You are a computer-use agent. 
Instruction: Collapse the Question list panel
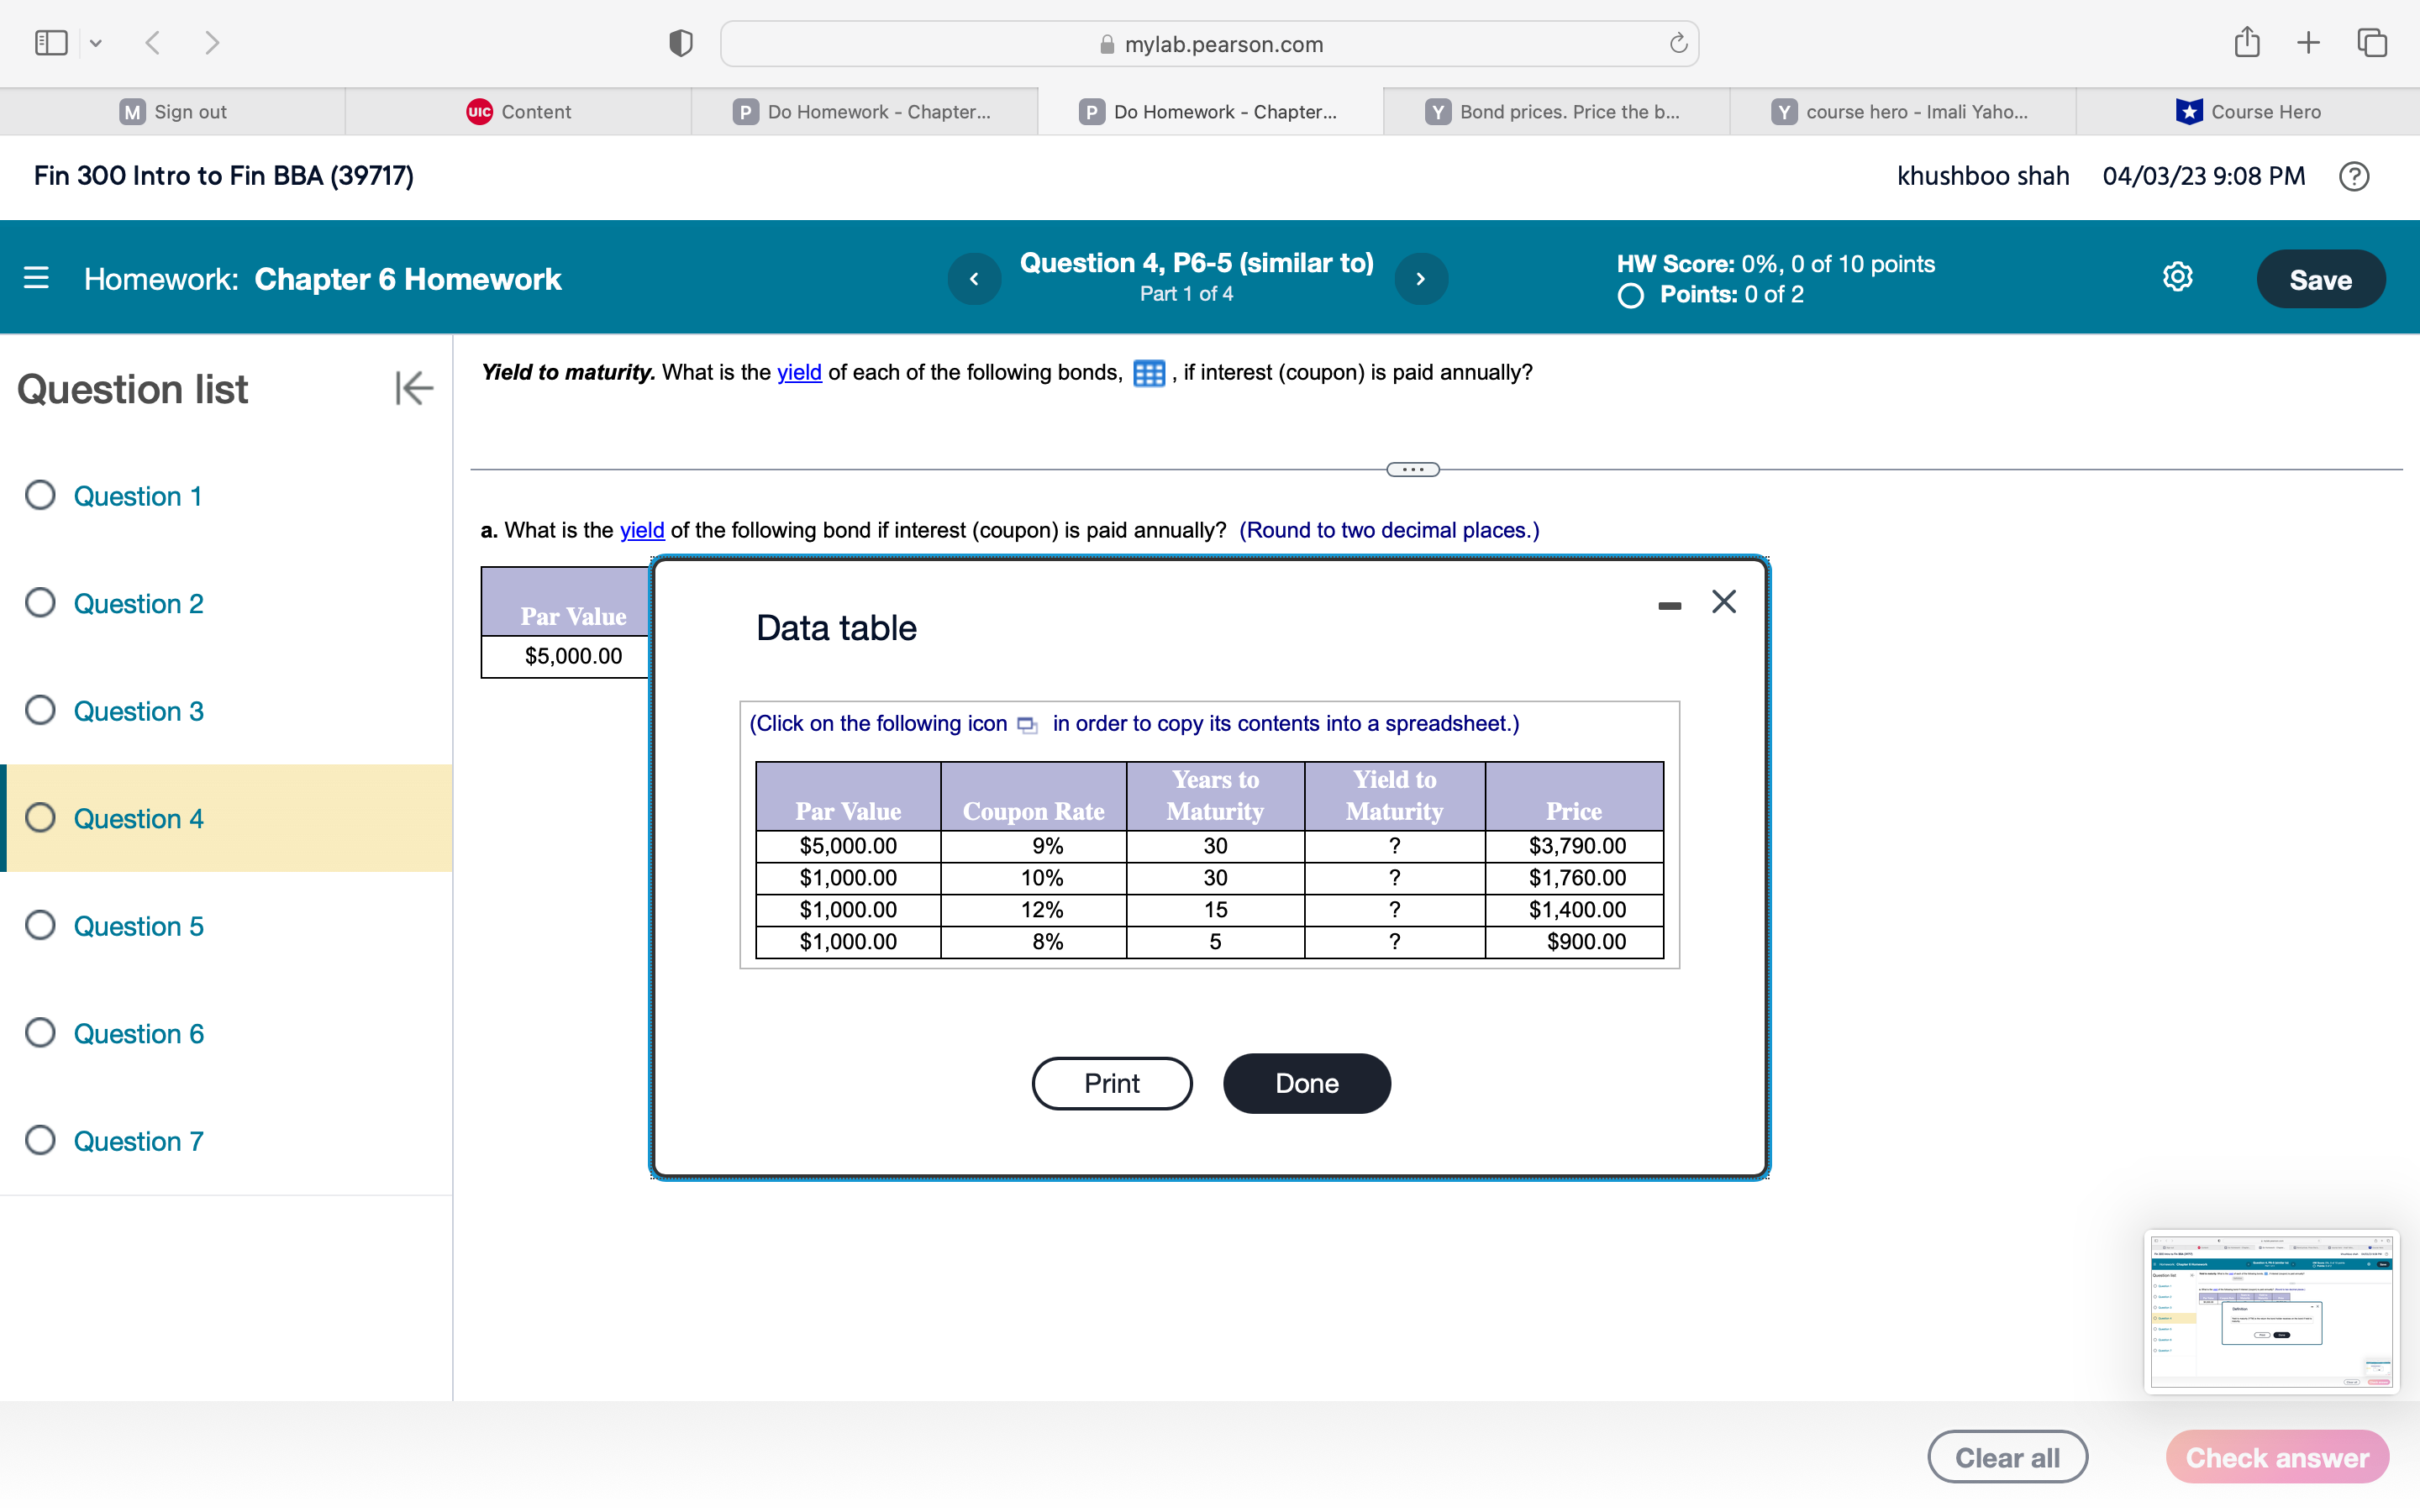pyautogui.click(x=413, y=389)
